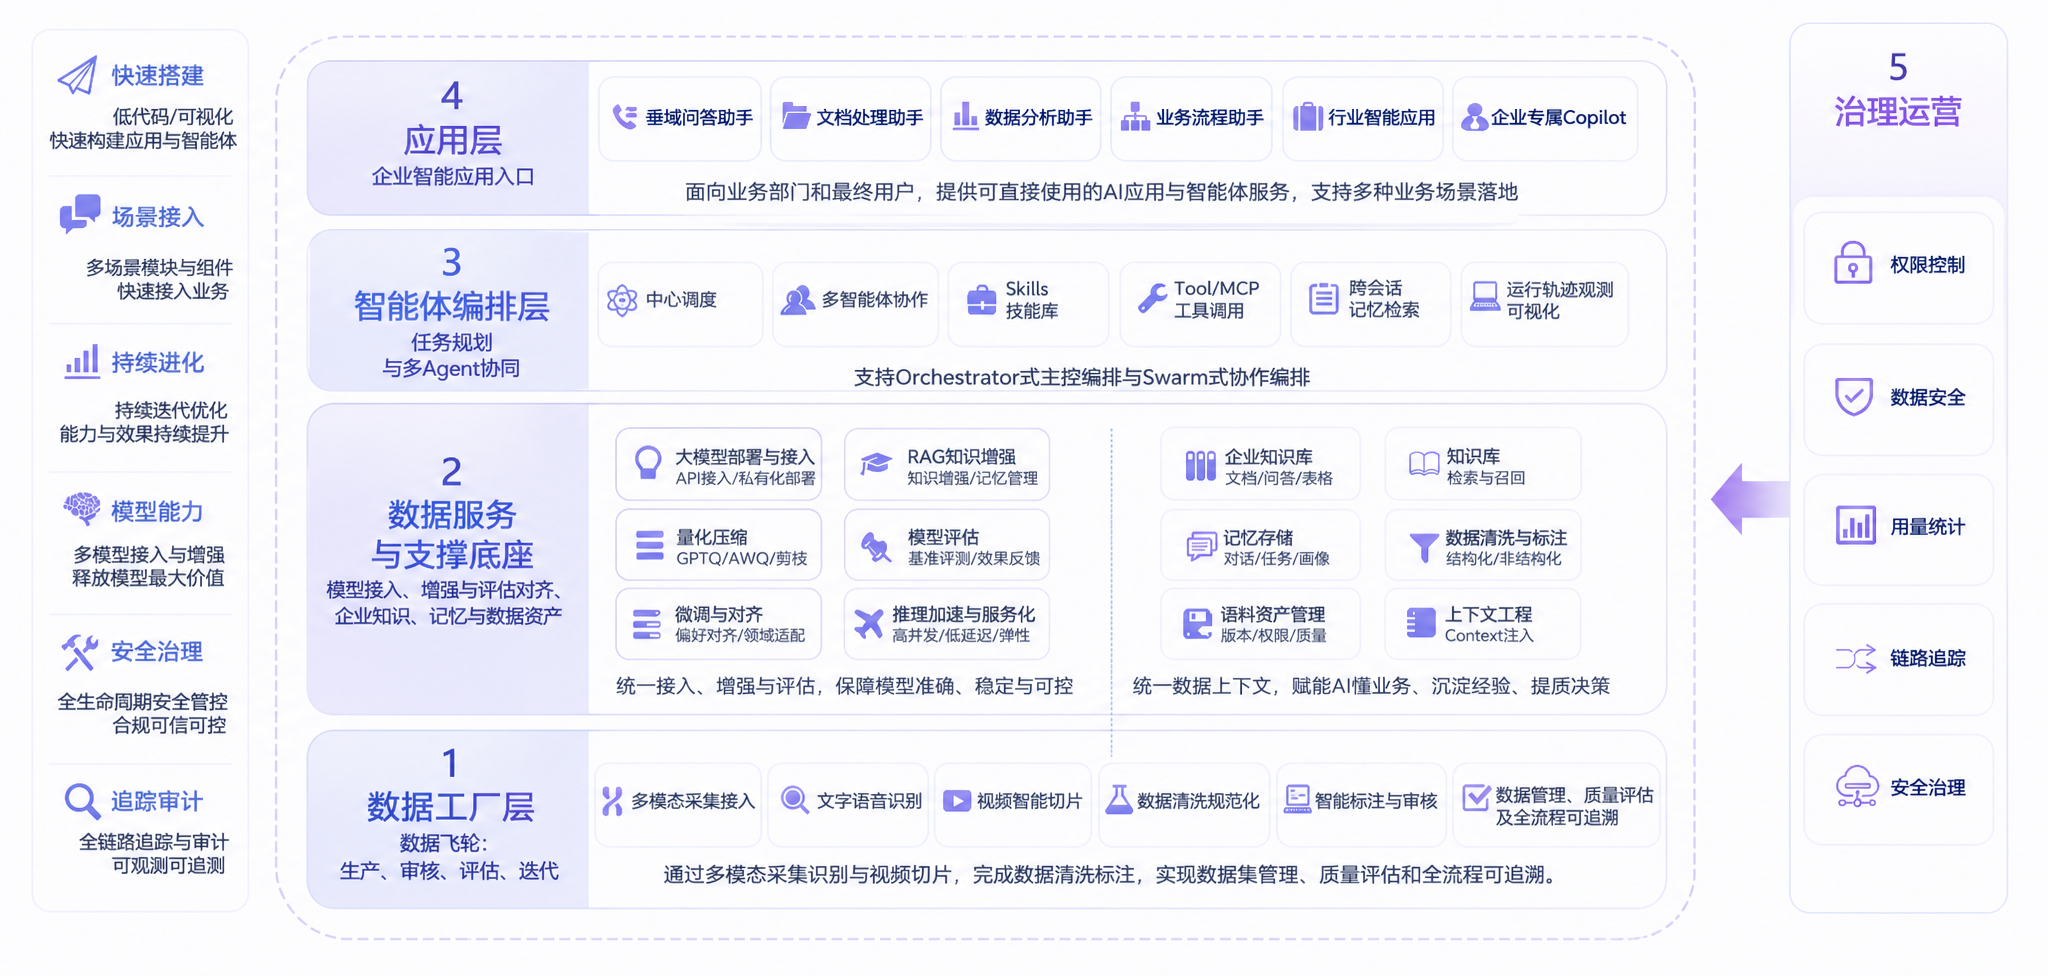The image size is (2048, 976).
Task: Click the text 支持Orchestrator式主控编排与Swarm式协作编排
Action: [1081, 377]
